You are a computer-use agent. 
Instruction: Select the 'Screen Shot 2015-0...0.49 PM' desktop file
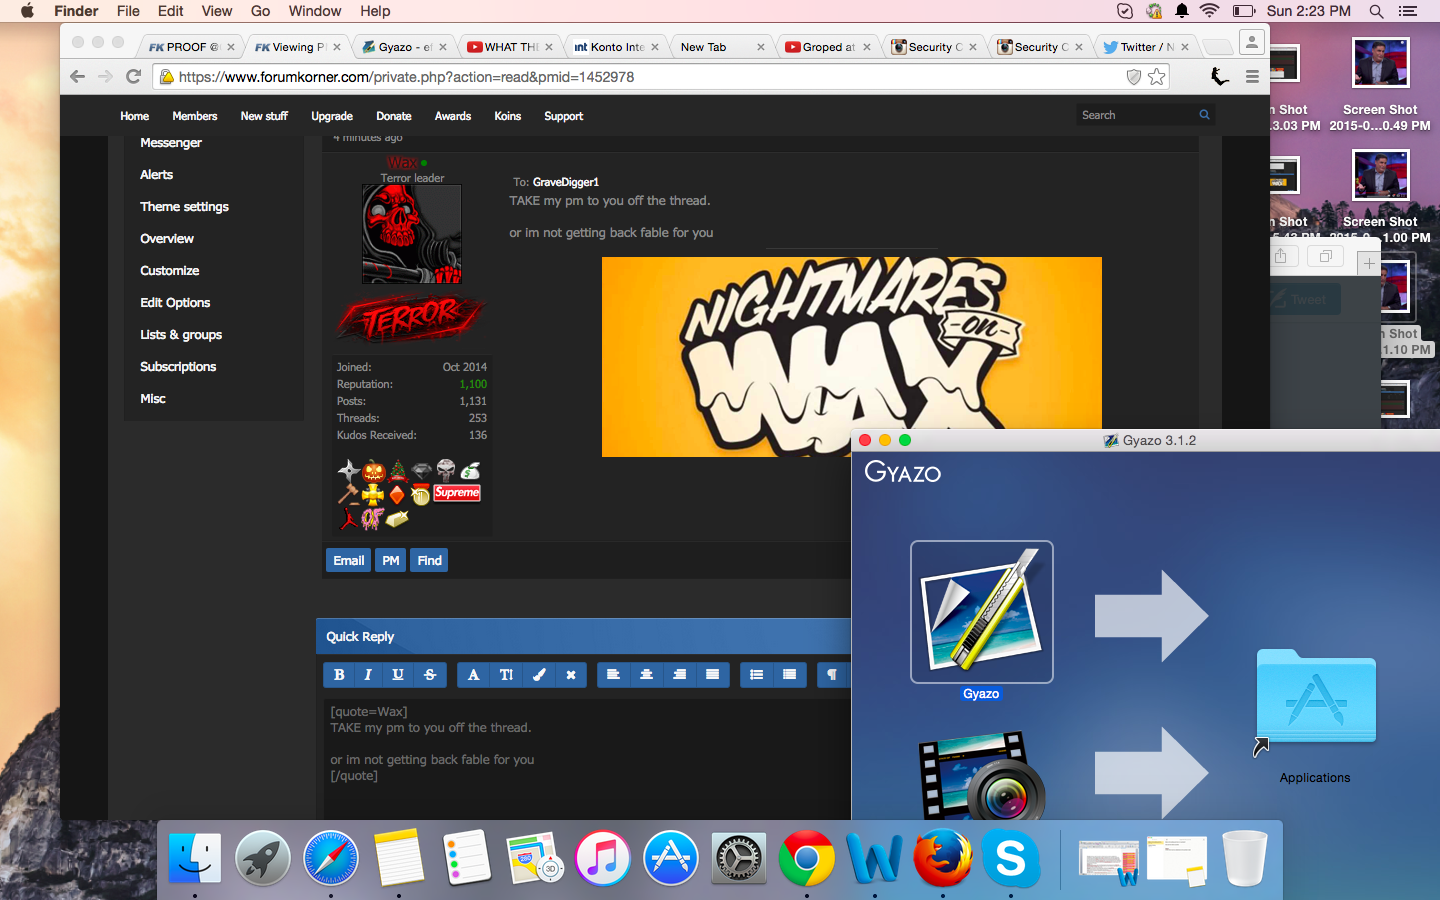[1380, 84]
